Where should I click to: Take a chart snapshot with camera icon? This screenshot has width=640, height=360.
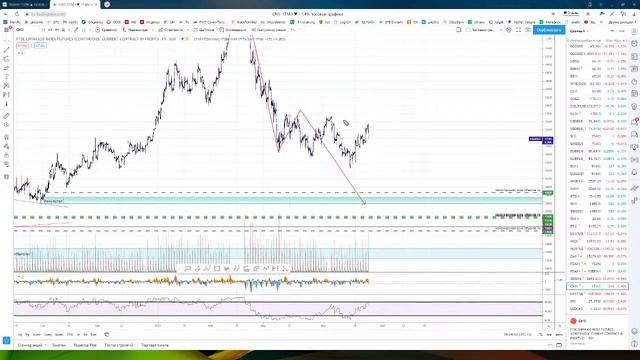(528, 30)
